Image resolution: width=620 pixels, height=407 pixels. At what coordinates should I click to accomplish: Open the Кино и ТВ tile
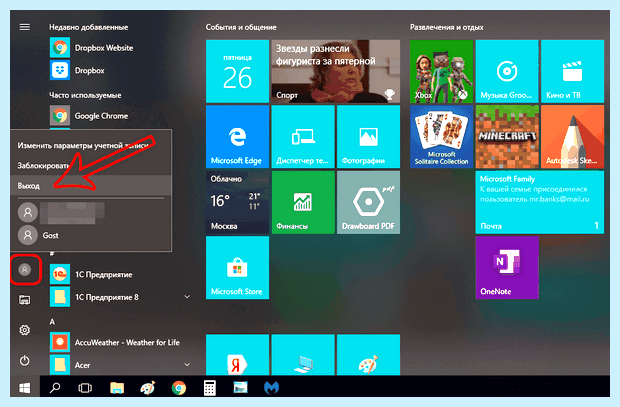[572, 71]
